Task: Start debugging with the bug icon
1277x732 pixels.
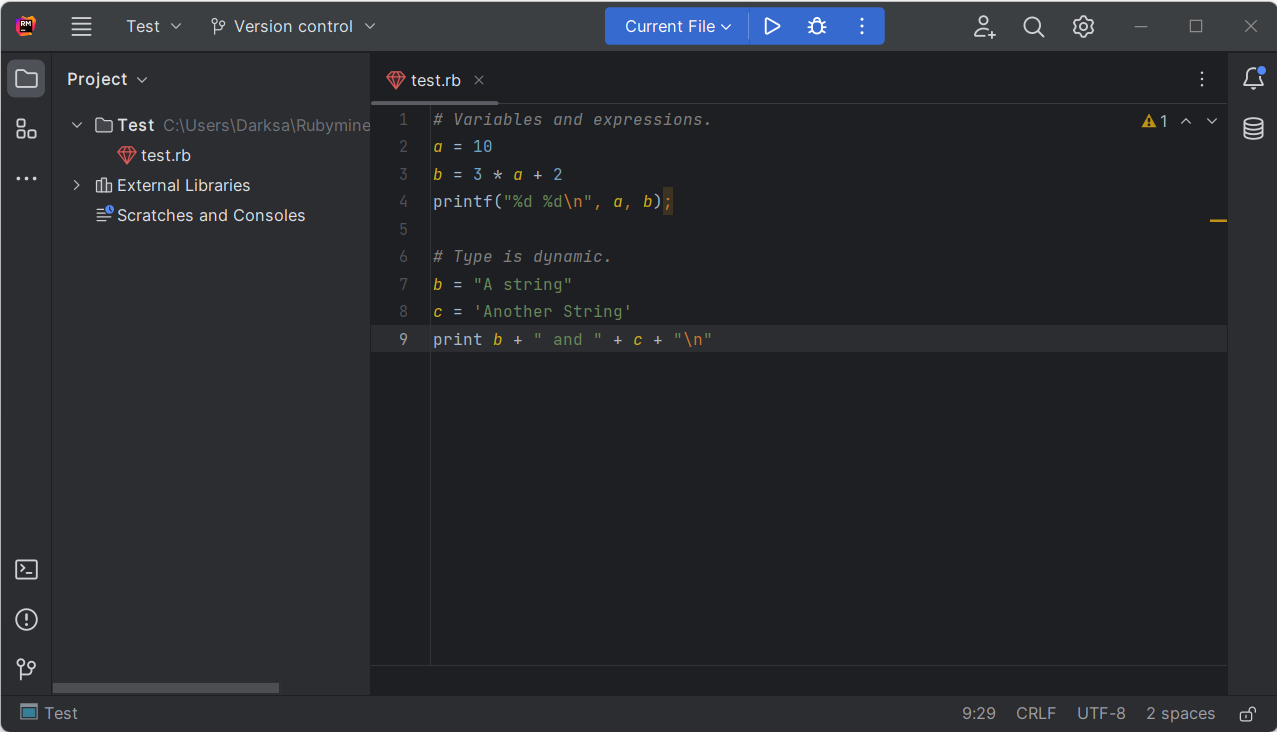Action: click(x=817, y=27)
